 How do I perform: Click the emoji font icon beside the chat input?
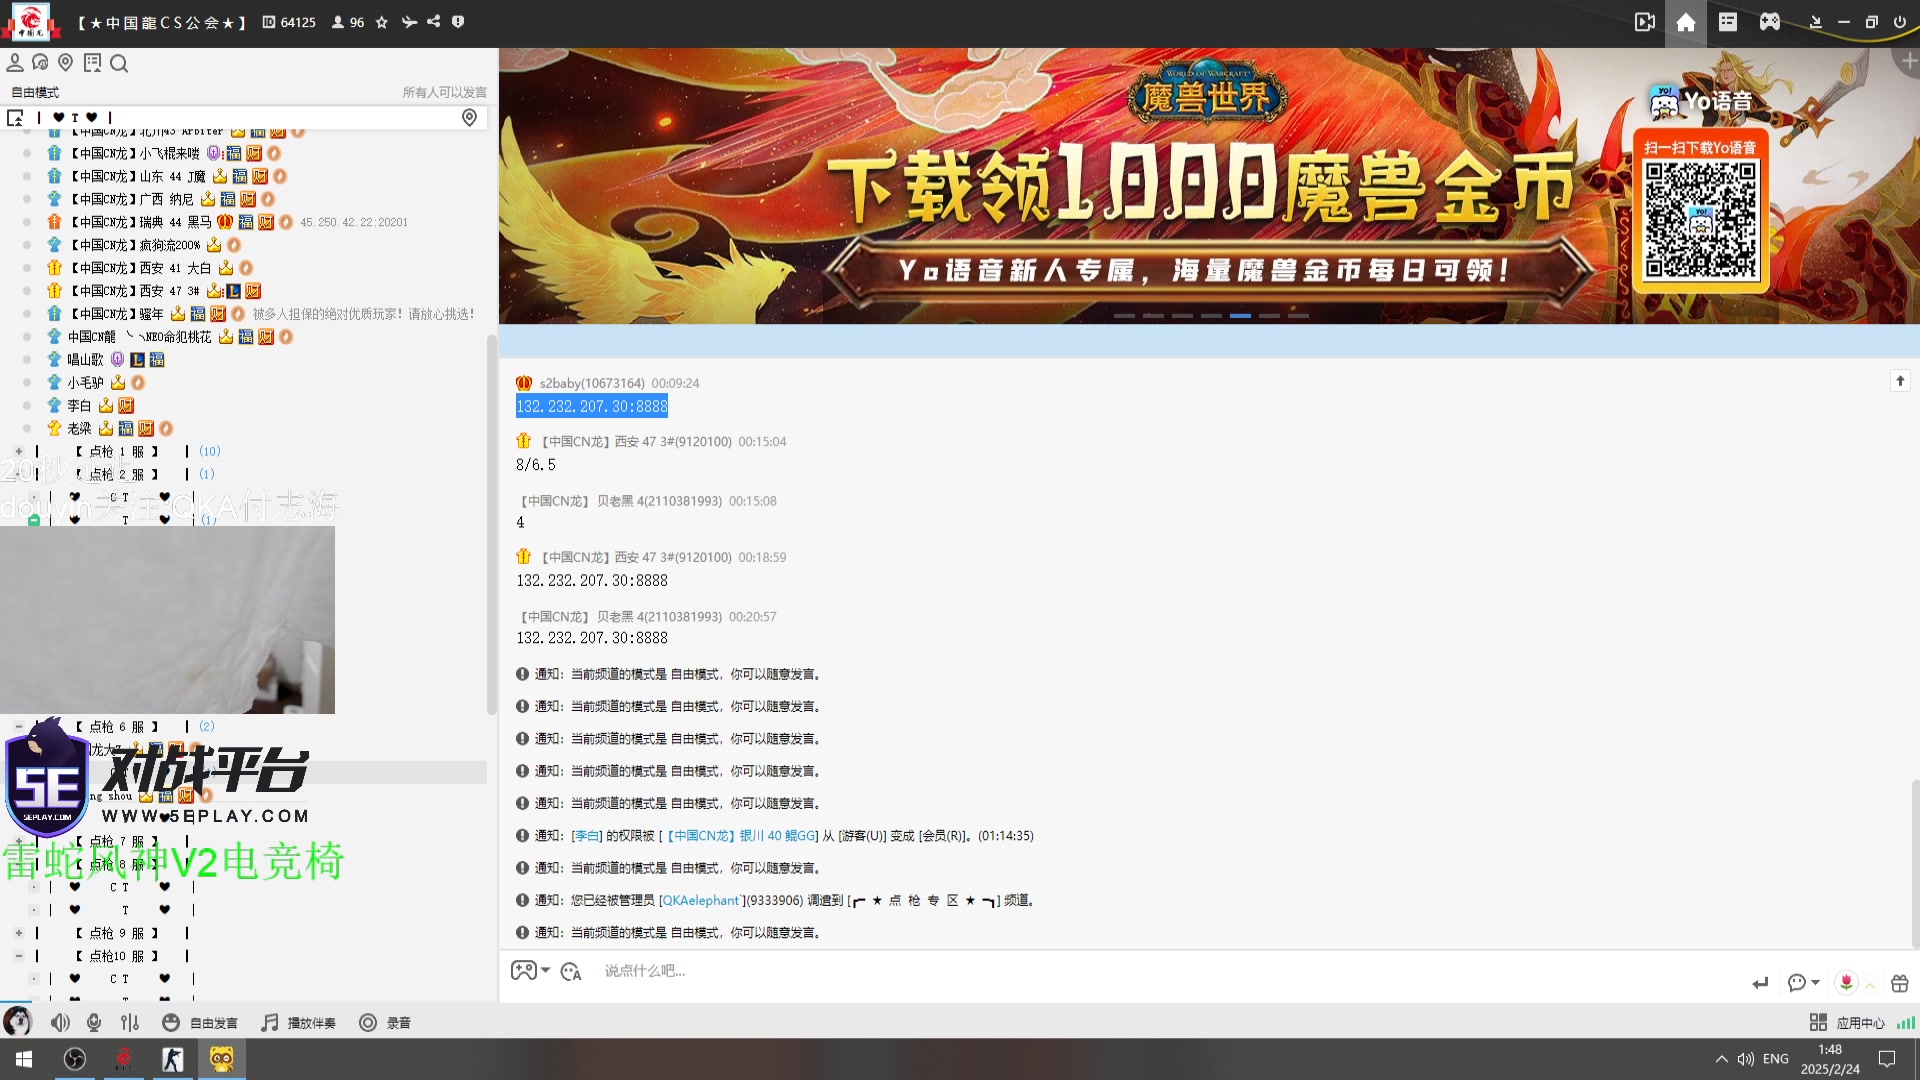pos(571,971)
